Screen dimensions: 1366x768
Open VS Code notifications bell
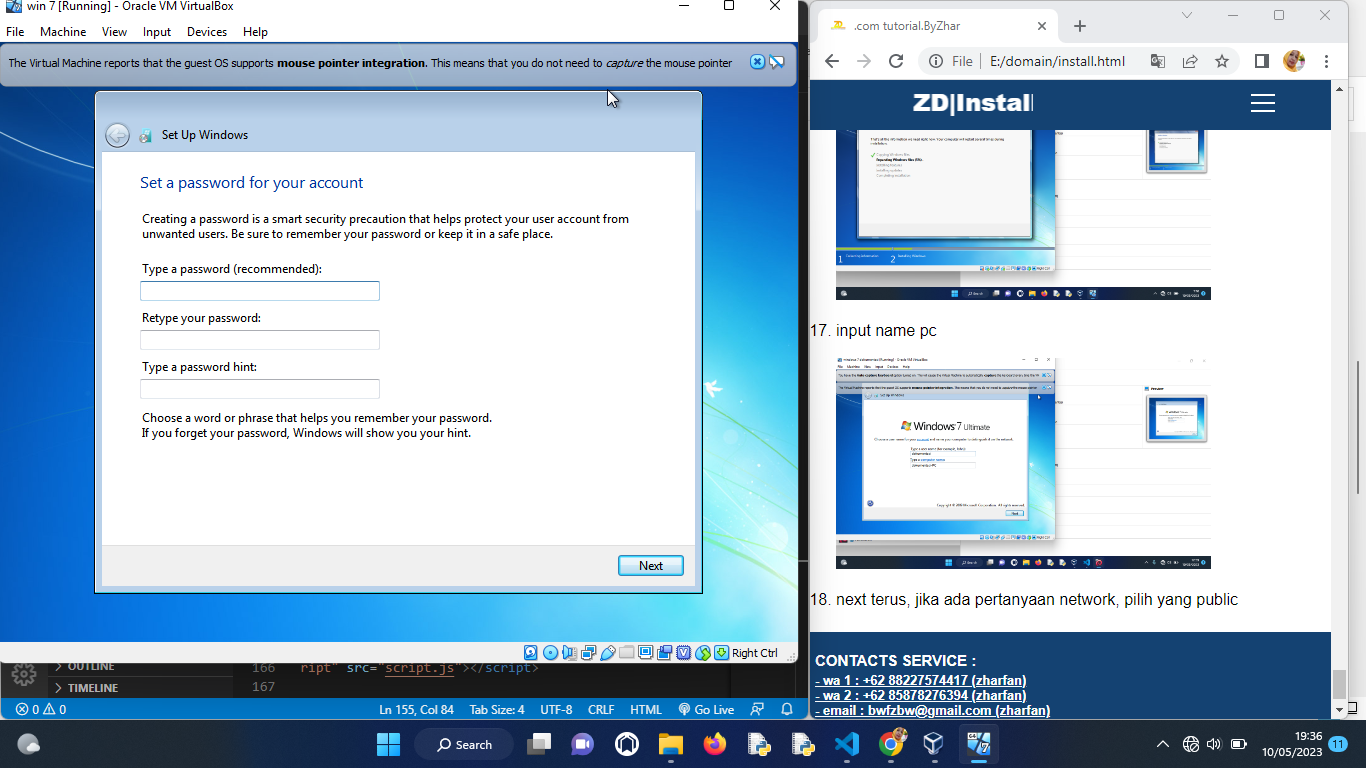coord(787,709)
